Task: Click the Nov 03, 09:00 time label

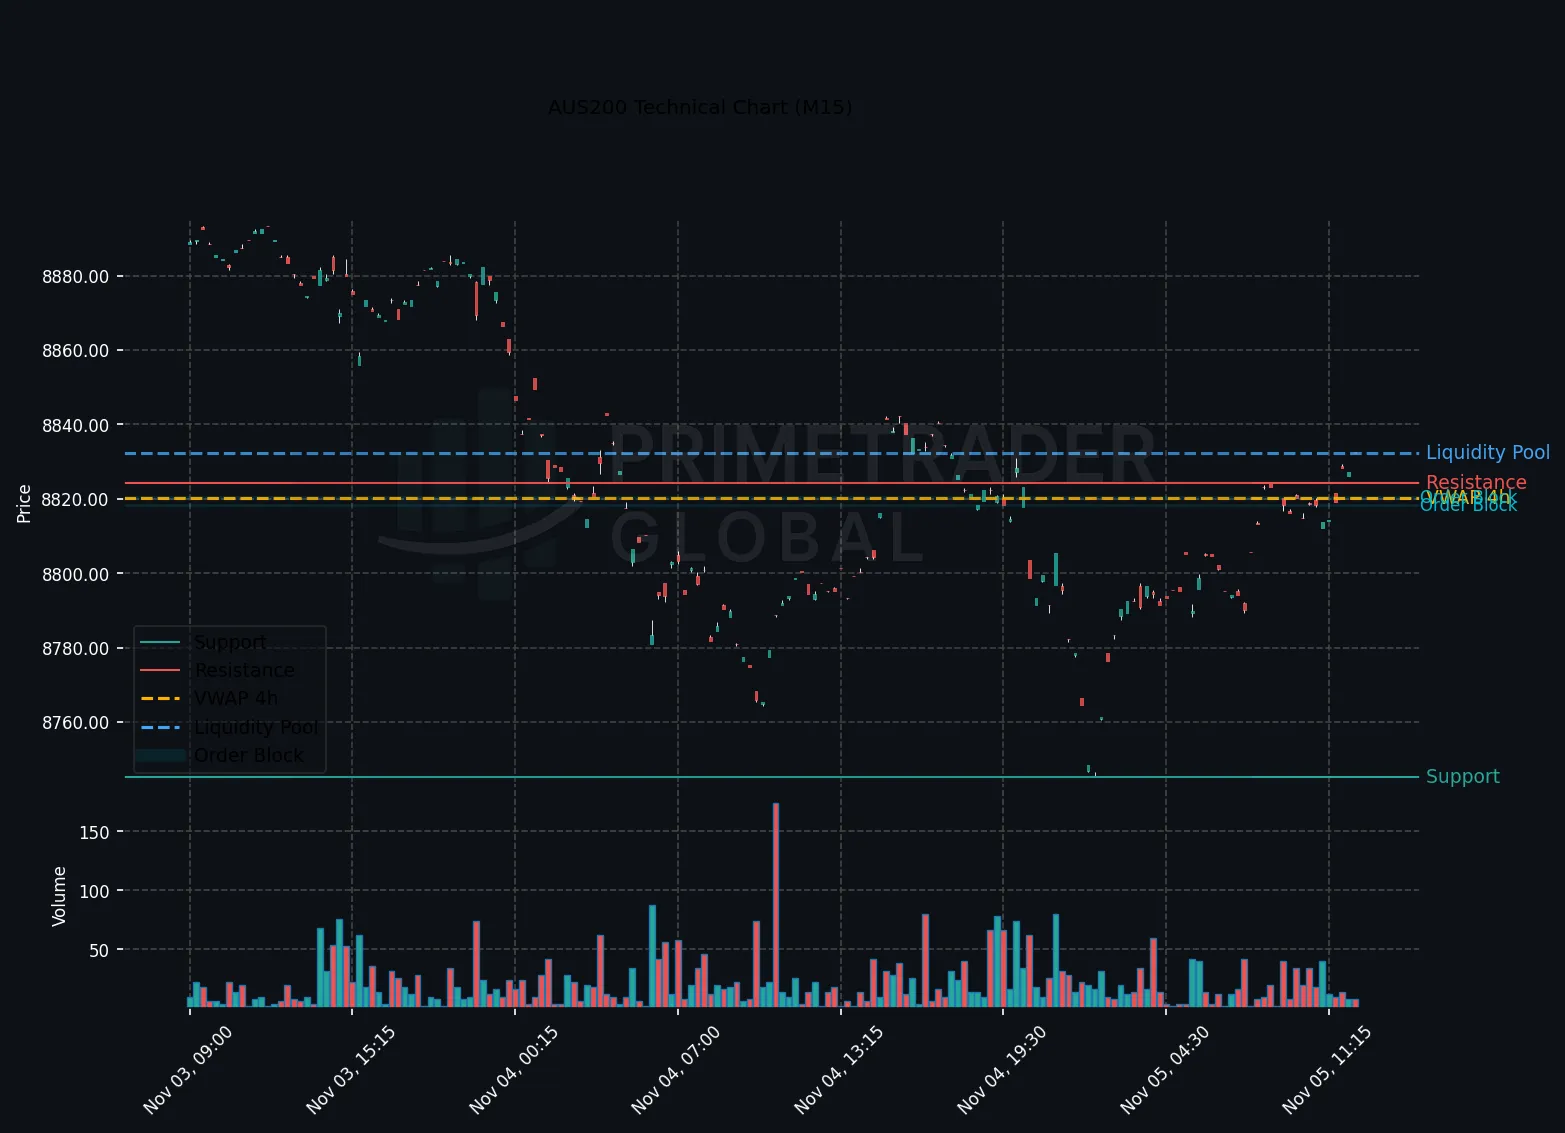Action: (188, 1069)
